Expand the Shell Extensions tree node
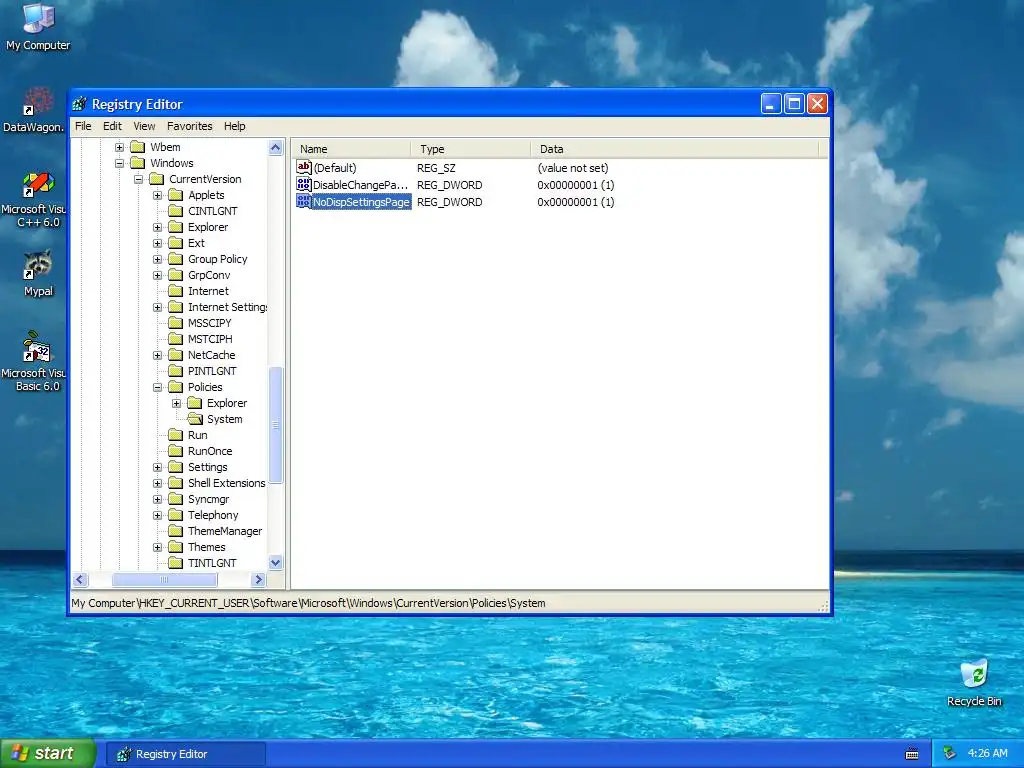1024x768 pixels. pos(157,483)
